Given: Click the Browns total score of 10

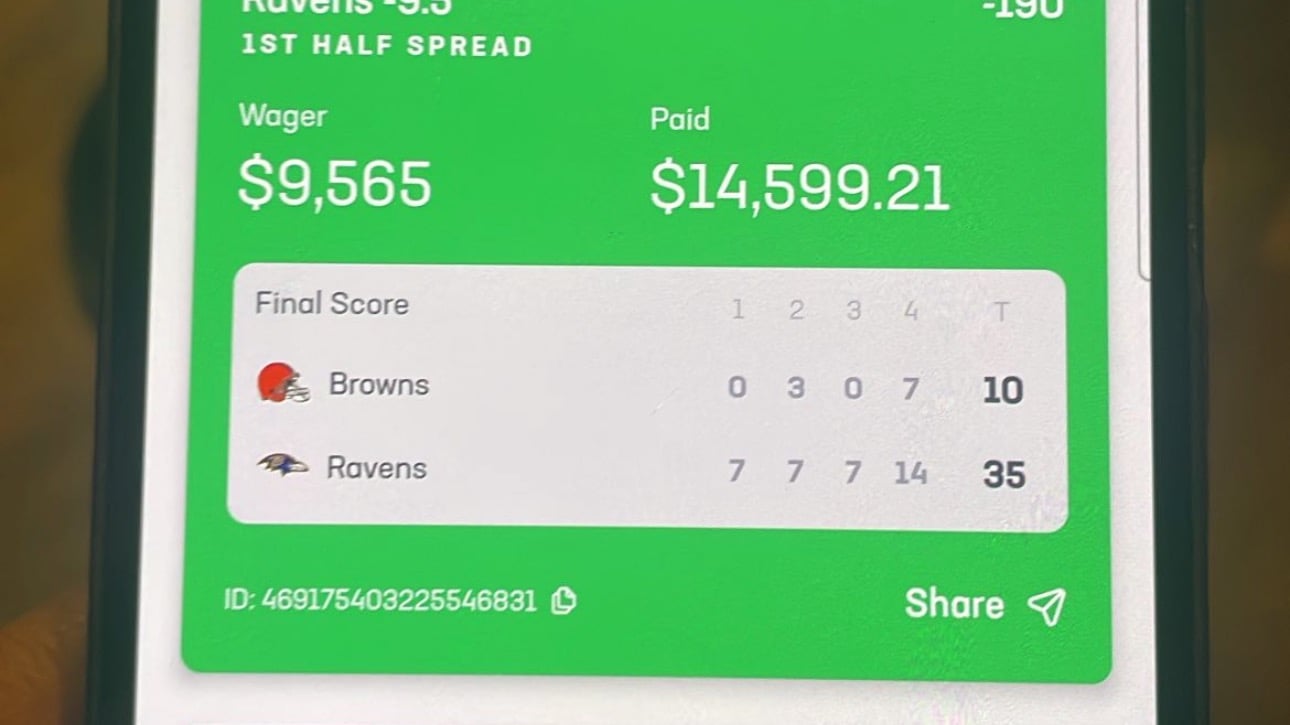Looking at the screenshot, I should tap(1002, 390).
